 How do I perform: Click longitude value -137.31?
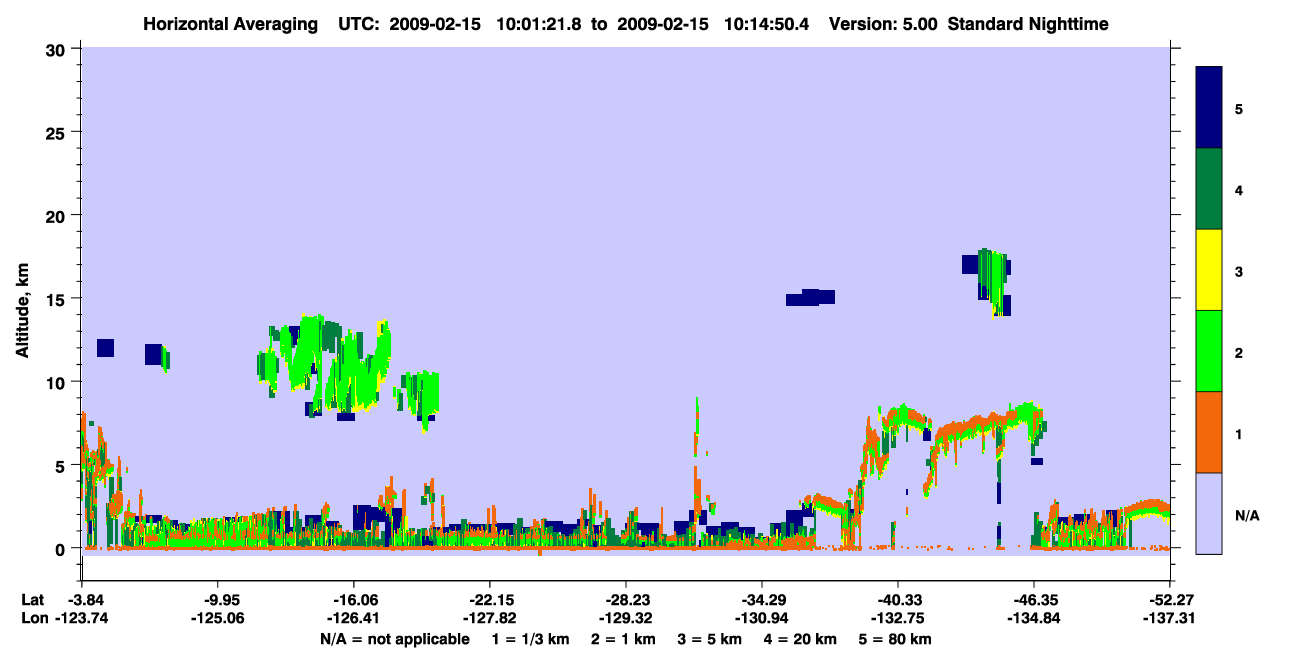point(1170,619)
